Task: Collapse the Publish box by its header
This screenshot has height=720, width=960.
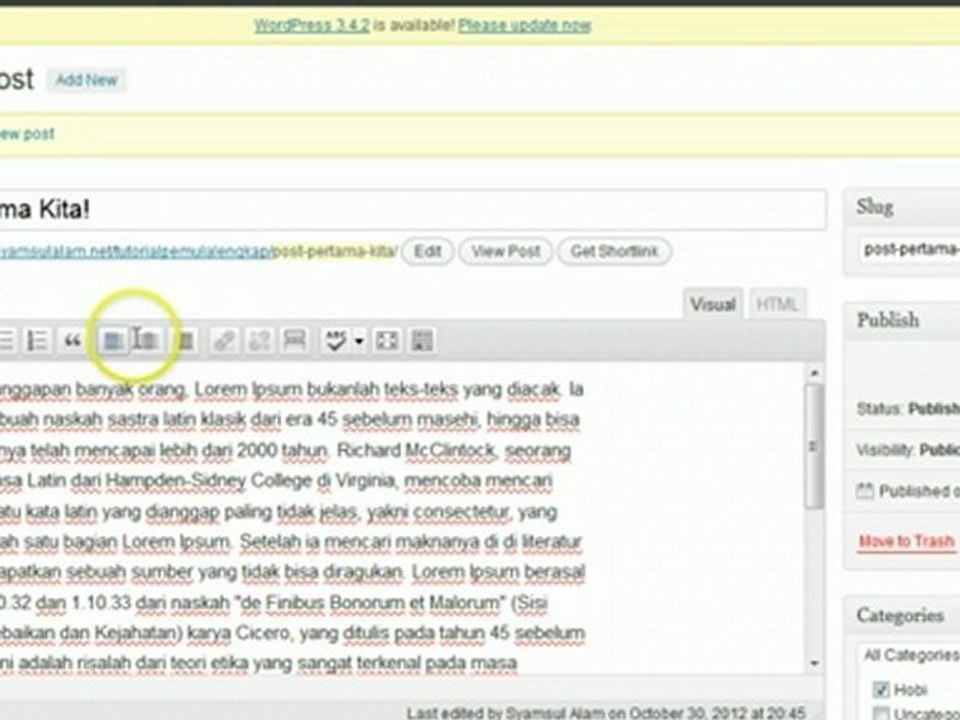Action: pyautogui.click(x=902, y=320)
